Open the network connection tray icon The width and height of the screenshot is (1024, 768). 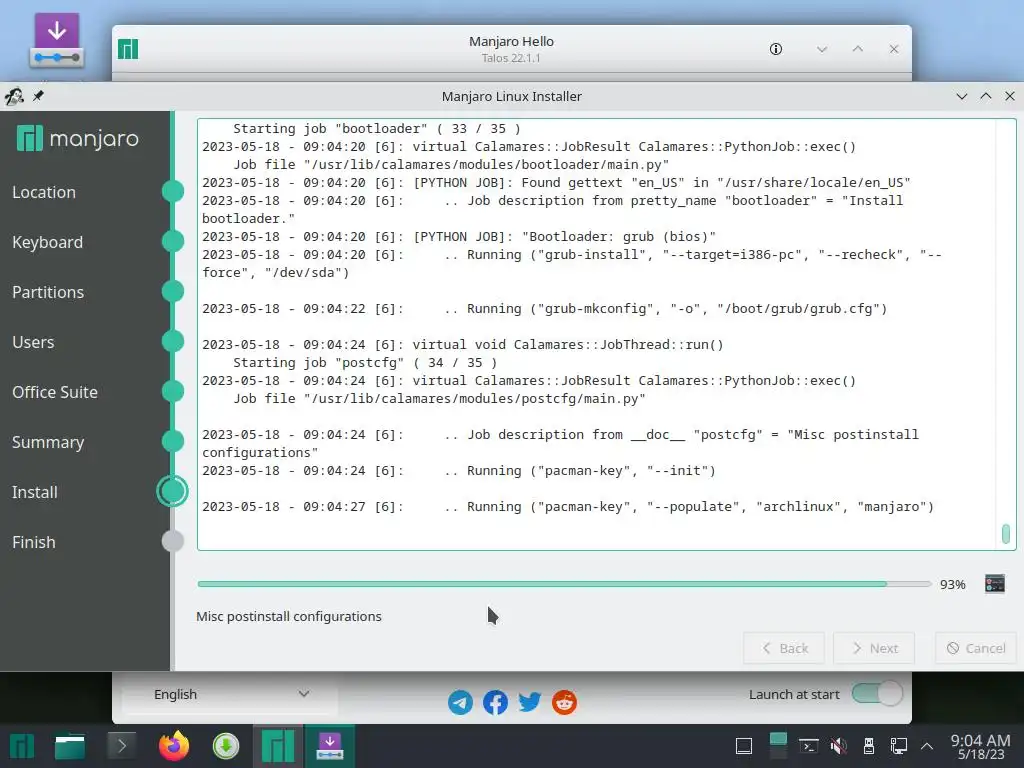(x=899, y=746)
